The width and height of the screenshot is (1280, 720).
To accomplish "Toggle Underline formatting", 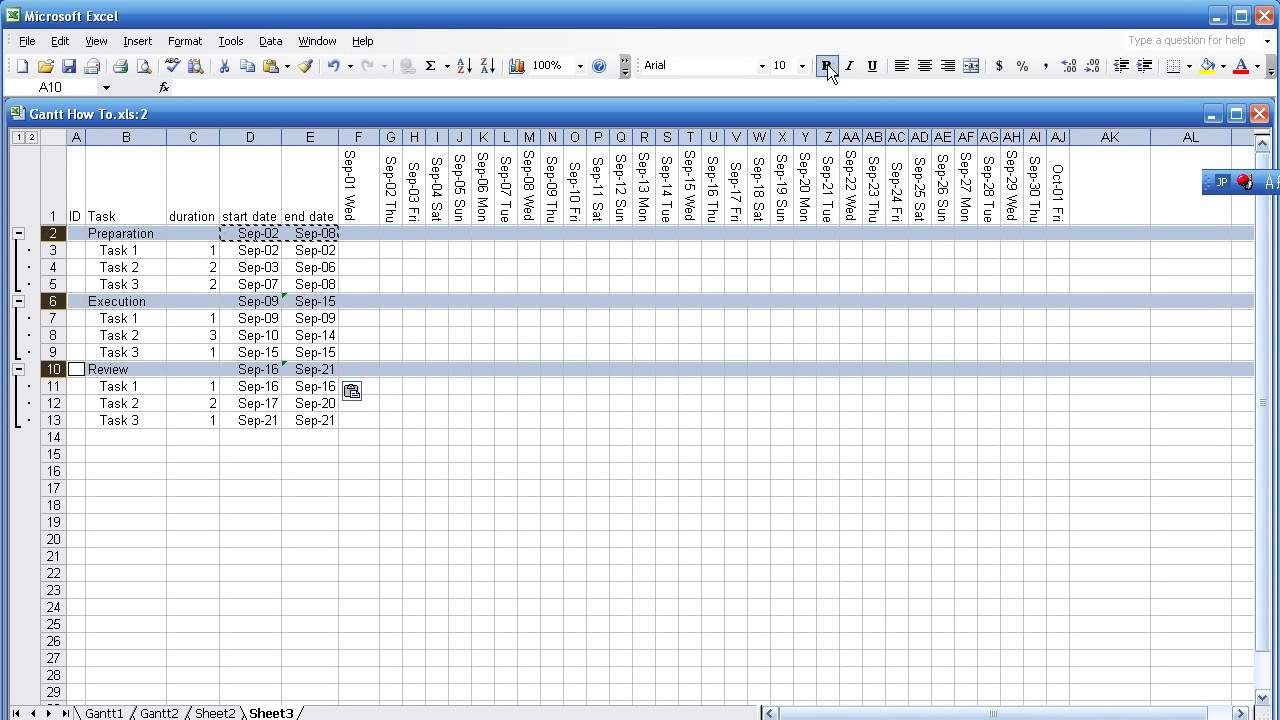I will [x=872, y=66].
